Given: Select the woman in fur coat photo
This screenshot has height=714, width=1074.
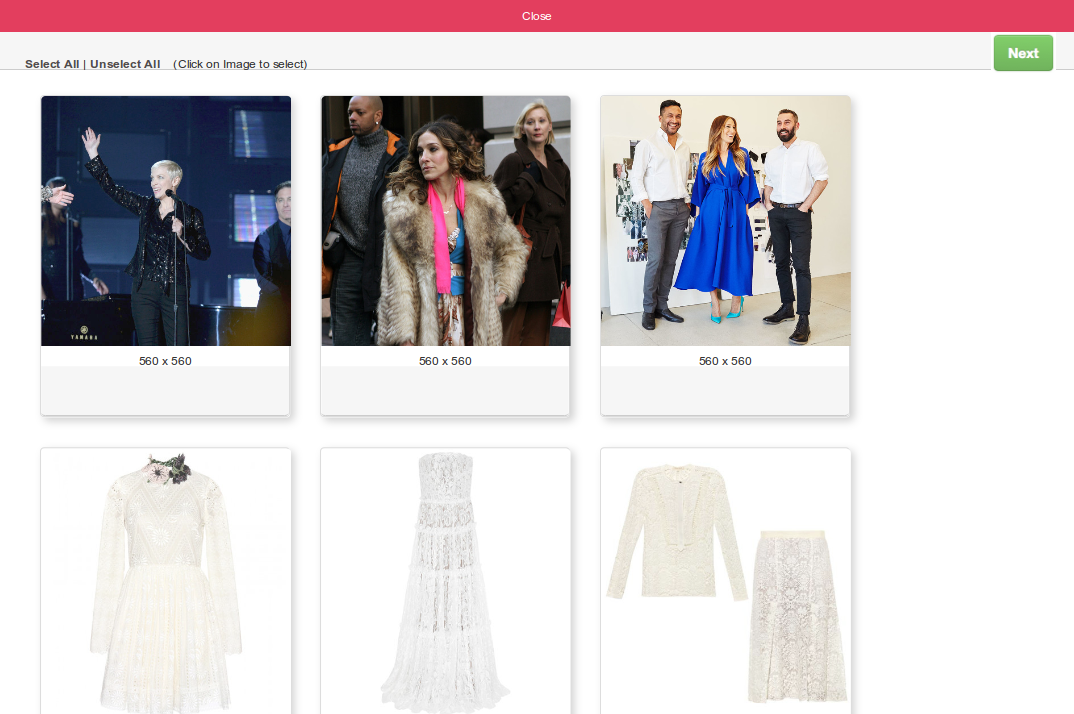Looking at the screenshot, I should 445,221.
